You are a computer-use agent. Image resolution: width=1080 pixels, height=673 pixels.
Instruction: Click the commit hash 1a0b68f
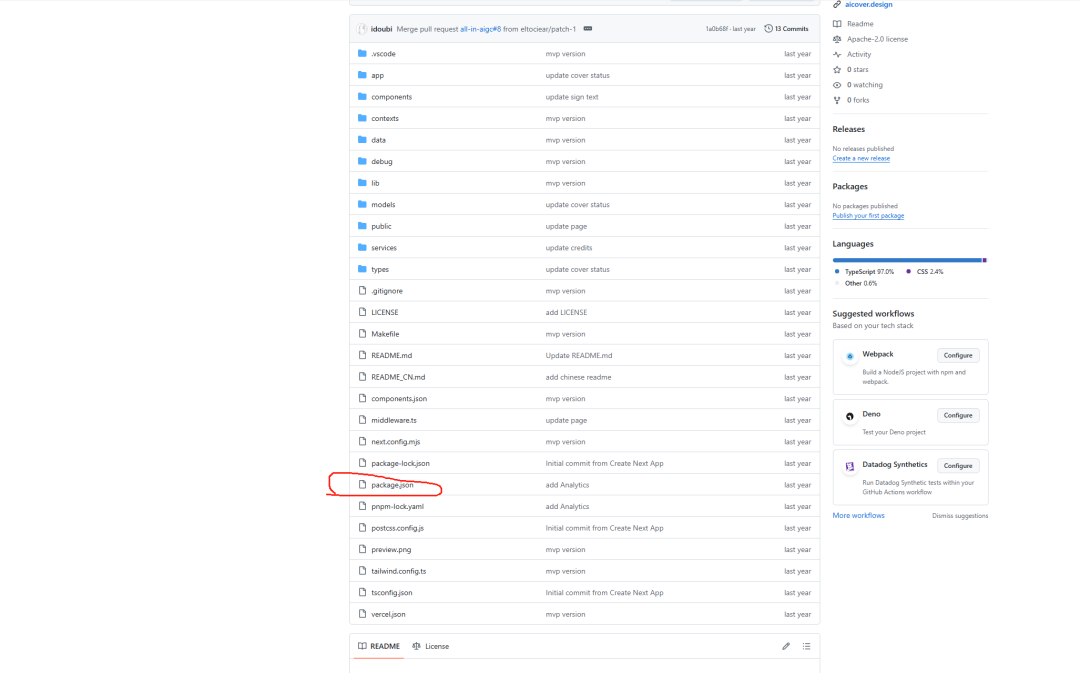718,29
